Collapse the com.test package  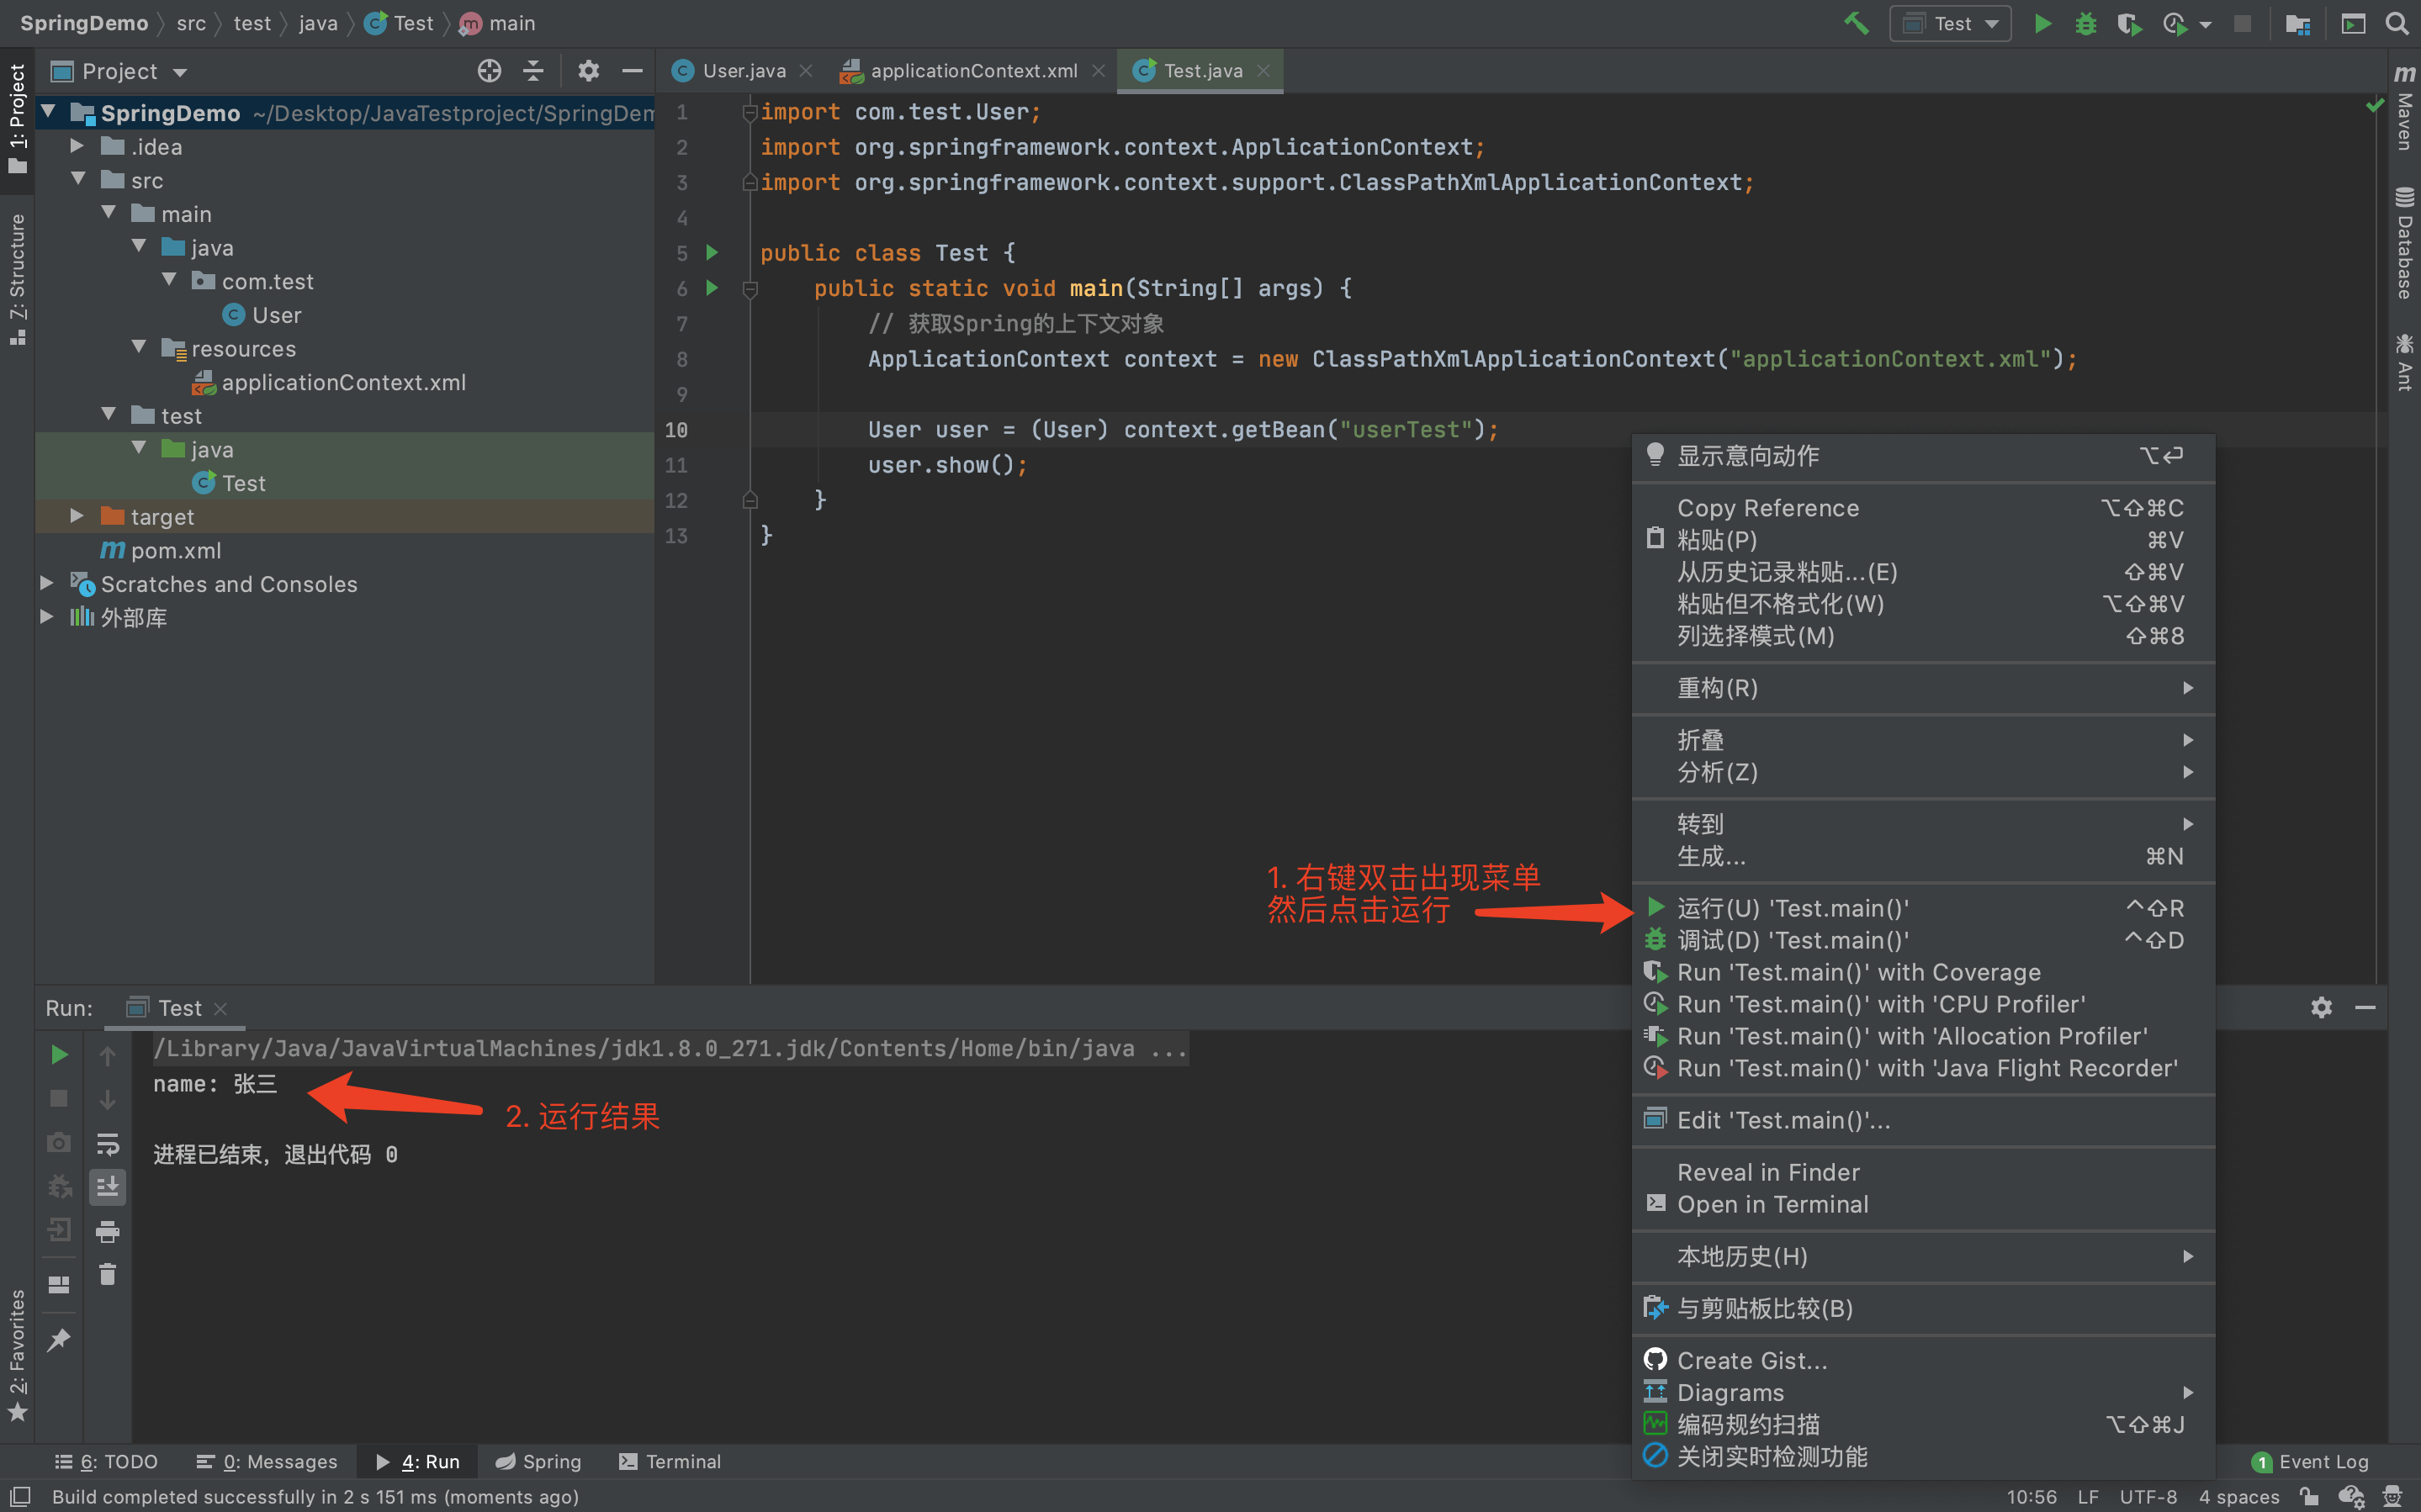coord(169,280)
